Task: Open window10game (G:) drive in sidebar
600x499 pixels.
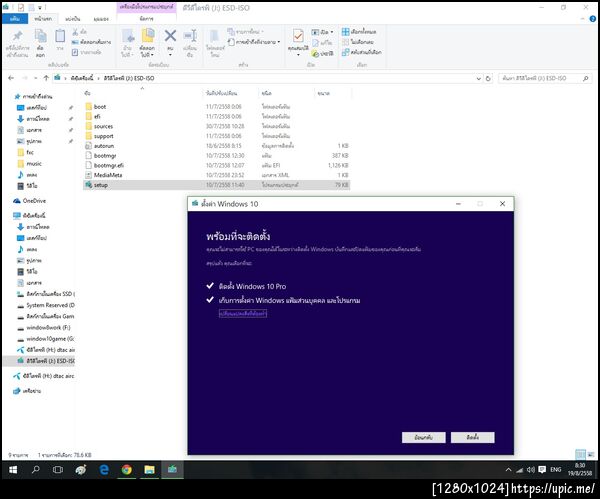Action: click(x=46, y=339)
